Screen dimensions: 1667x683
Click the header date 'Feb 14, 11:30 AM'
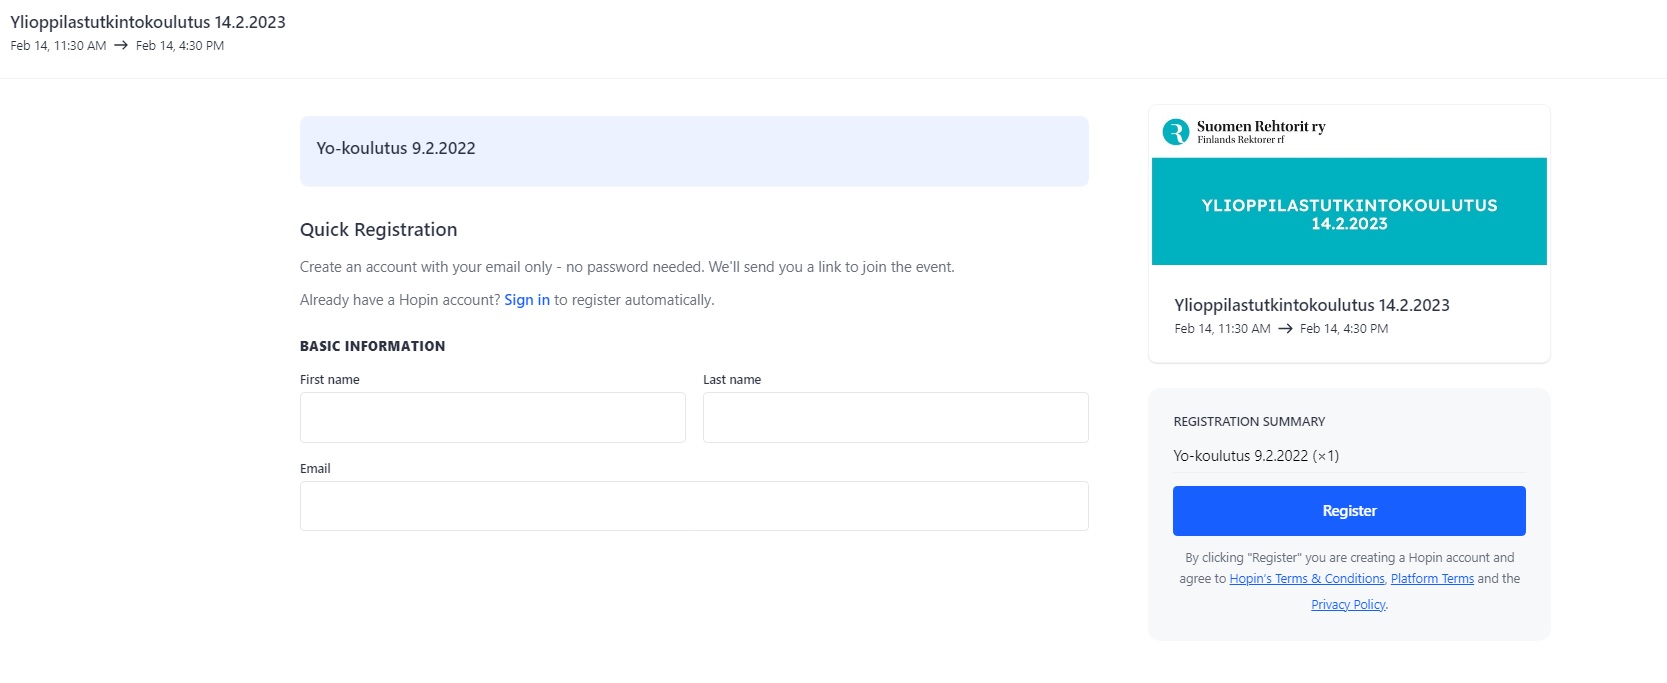tap(58, 46)
